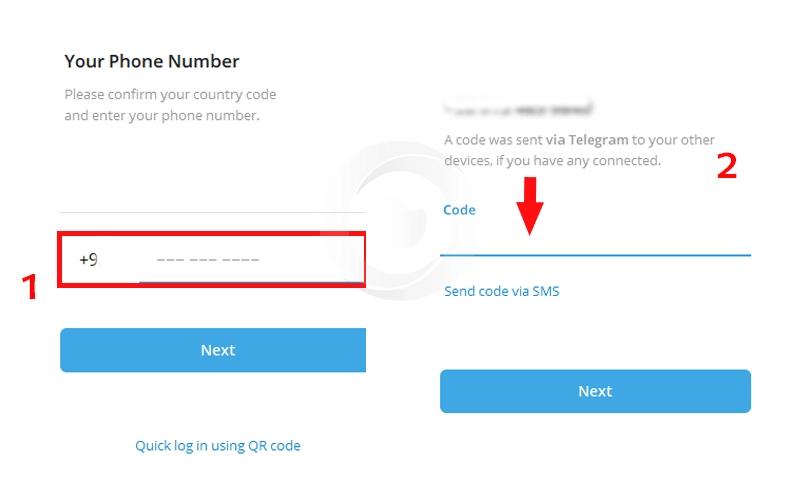Click the red number 1 annotation
This screenshot has height=500, width=800.
tap(30, 288)
